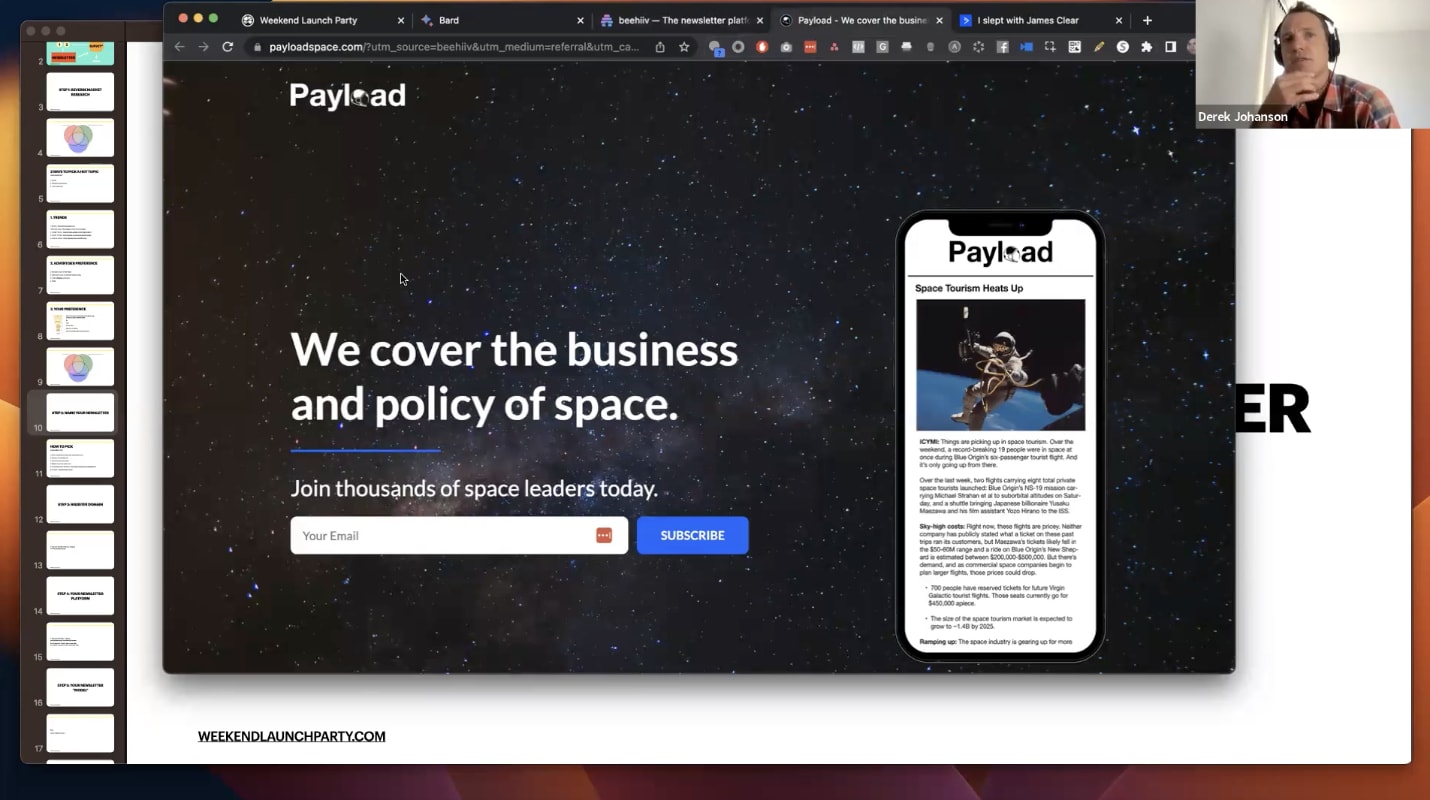This screenshot has height=800, width=1430.
Task: Select slide 4 Venn diagram thumbnail
Action: click(x=80, y=138)
